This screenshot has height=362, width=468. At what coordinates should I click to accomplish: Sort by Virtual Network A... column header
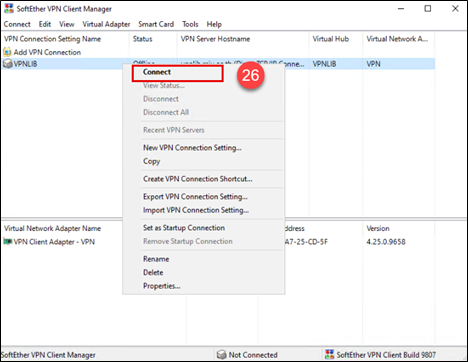[398, 39]
